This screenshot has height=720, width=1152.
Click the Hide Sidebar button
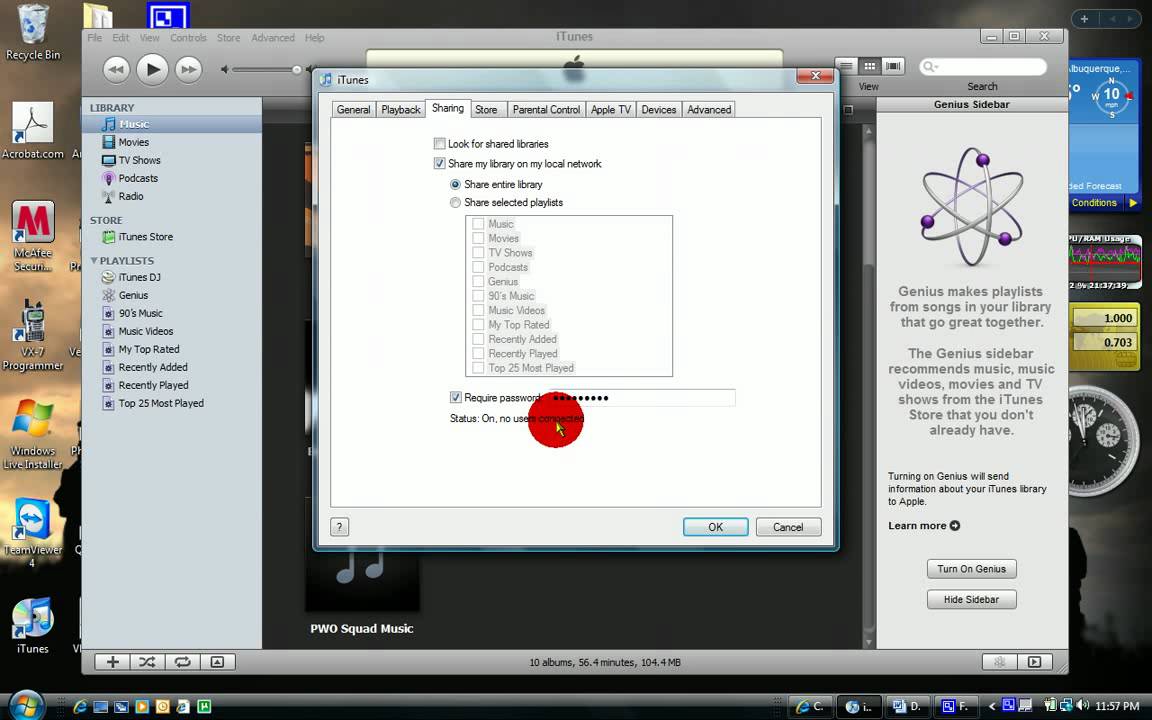coord(971,600)
